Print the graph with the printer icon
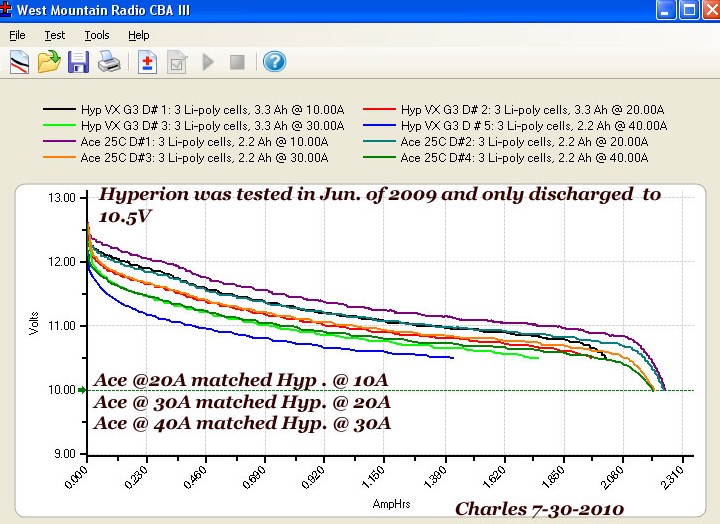The width and height of the screenshot is (720, 524). [x=109, y=62]
